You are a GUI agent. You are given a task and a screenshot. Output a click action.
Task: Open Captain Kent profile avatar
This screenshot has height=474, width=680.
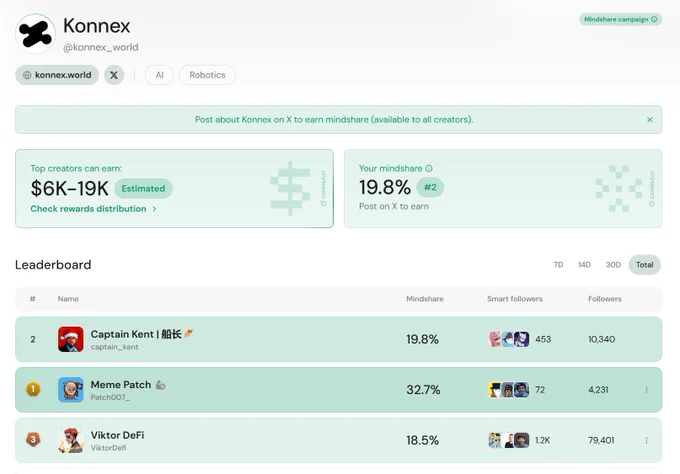click(71, 339)
